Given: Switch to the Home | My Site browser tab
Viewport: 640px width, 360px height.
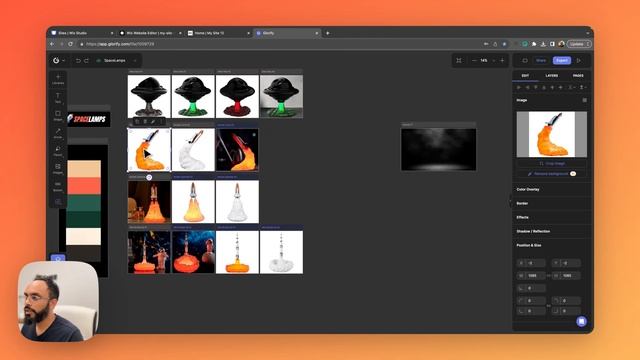Looking at the screenshot, I should click(219, 33).
